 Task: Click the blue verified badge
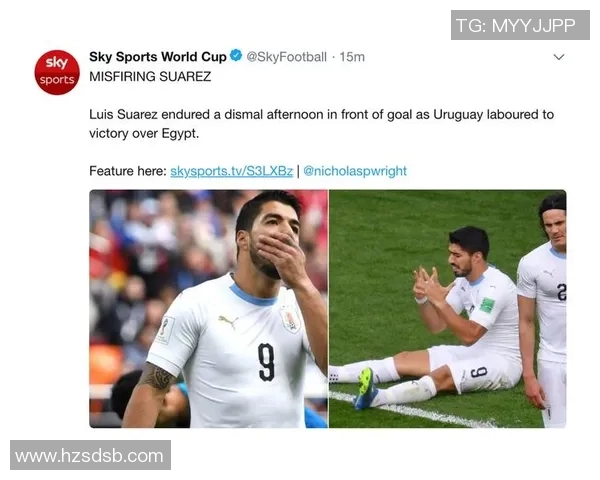click(236, 56)
